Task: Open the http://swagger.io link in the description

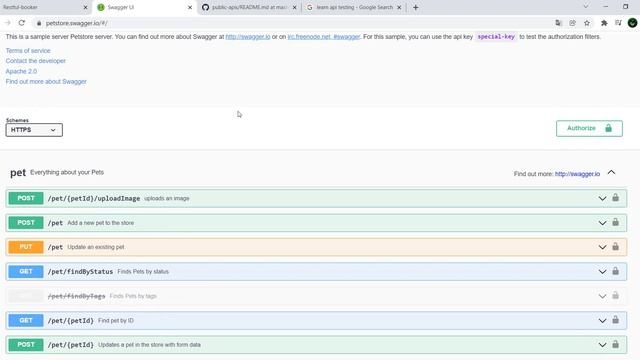Action: (x=248, y=37)
